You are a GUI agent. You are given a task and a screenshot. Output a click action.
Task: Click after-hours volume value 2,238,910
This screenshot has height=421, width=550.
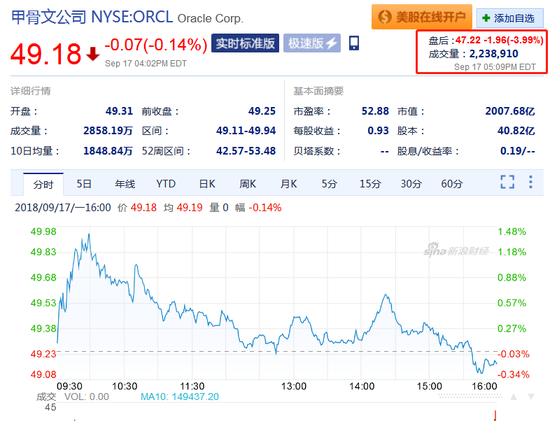(x=494, y=54)
